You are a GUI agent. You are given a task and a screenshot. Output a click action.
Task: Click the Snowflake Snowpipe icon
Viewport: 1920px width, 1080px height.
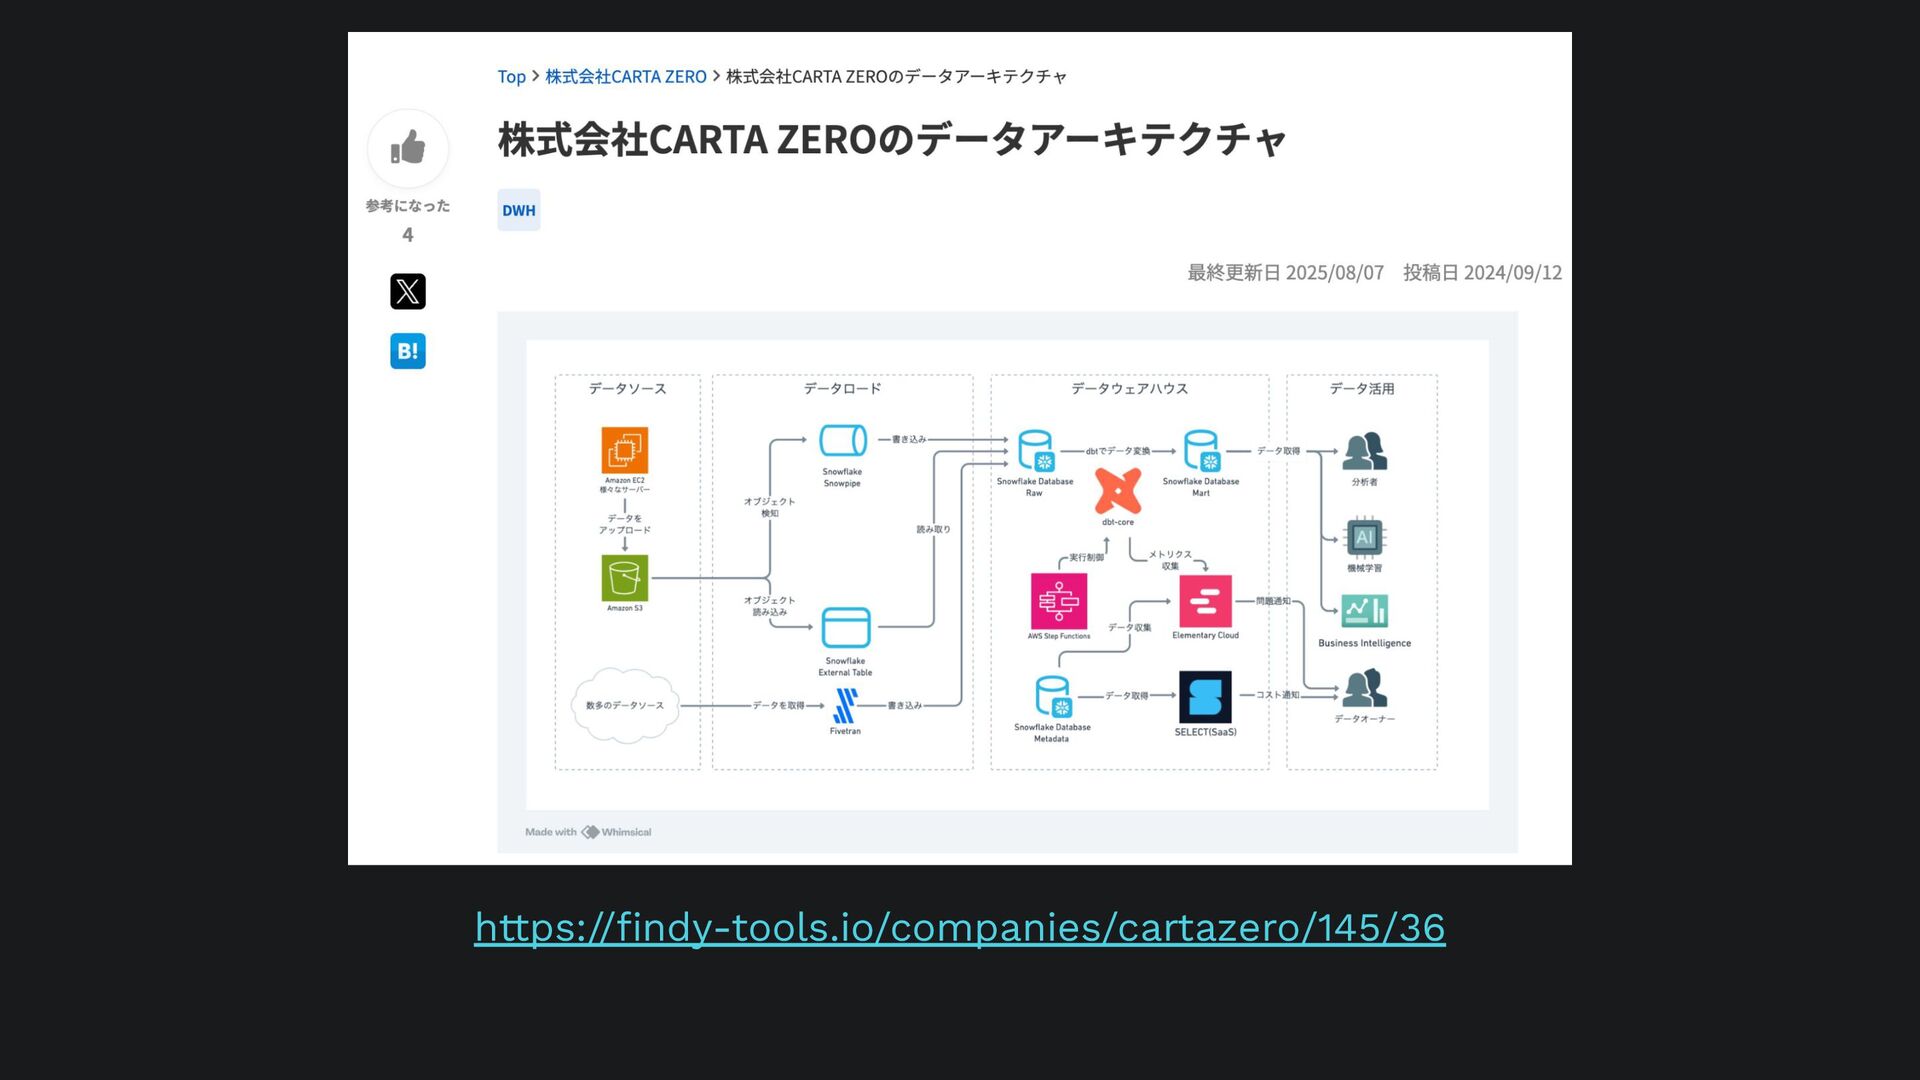click(842, 440)
